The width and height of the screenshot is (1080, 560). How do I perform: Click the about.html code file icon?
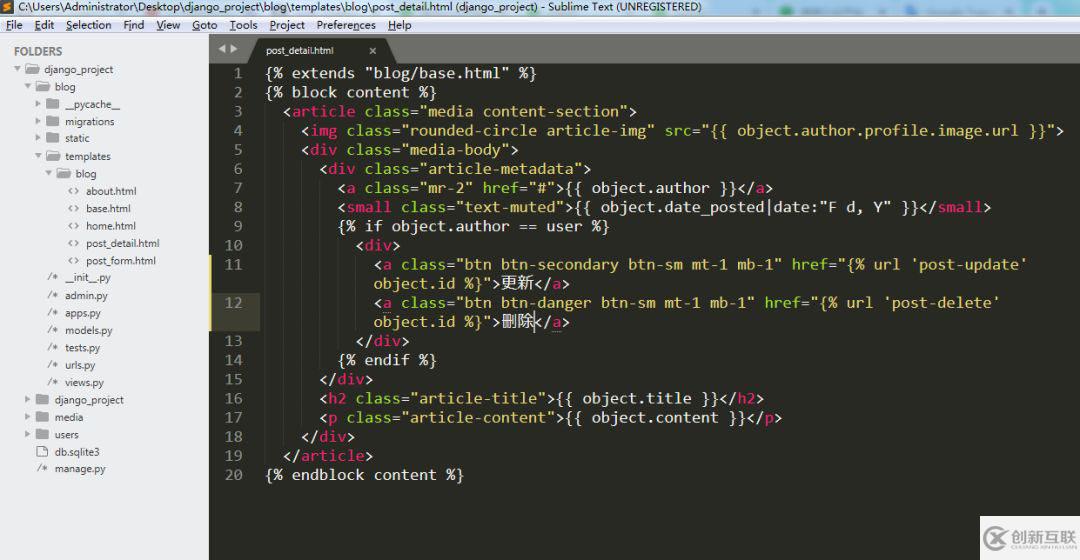tap(74, 191)
